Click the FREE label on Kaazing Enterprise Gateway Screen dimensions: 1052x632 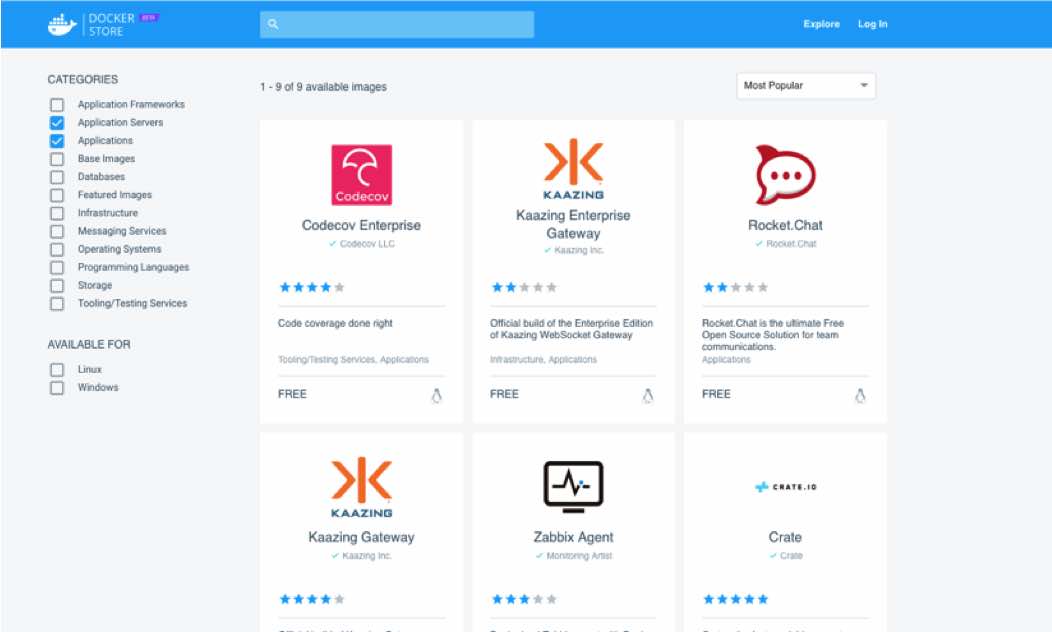(x=505, y=394)
